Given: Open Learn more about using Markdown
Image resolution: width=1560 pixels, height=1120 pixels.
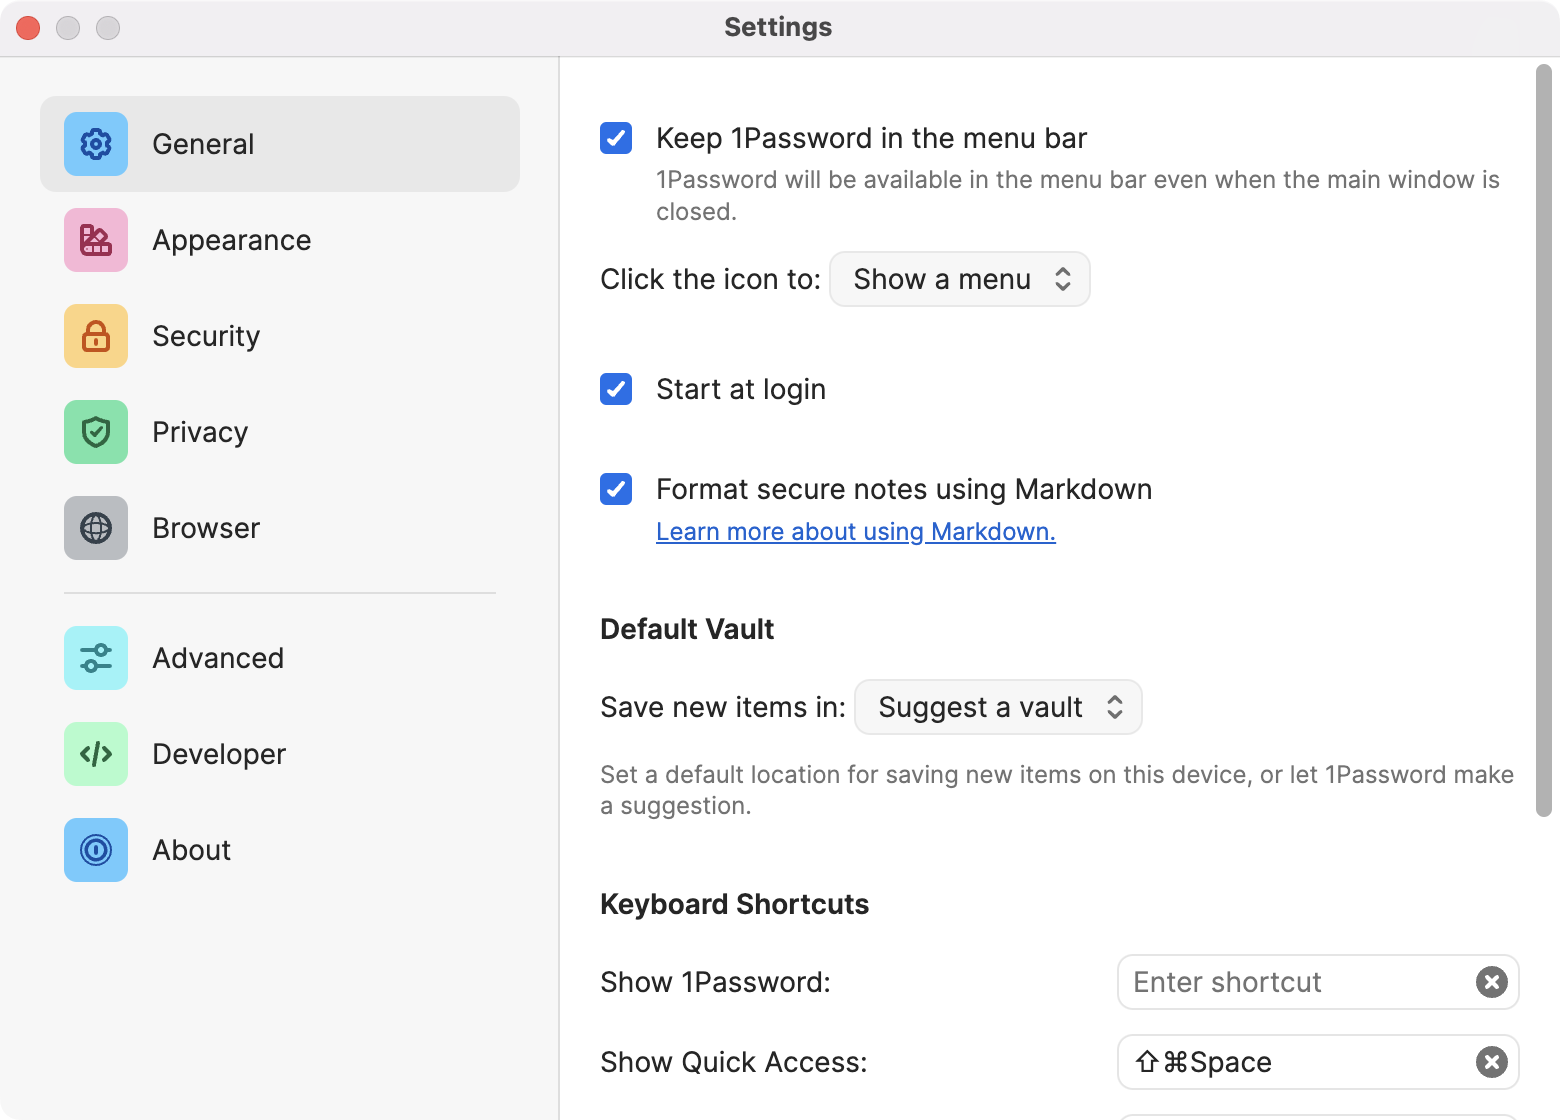Looking at the screenshot, I should point(855,531).
